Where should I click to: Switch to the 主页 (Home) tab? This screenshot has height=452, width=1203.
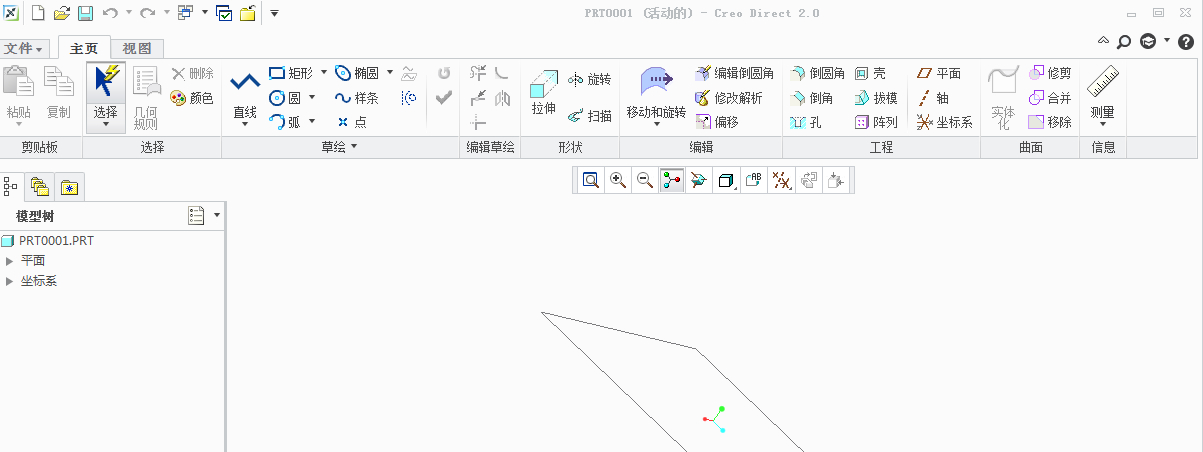[x=84, y=48]
